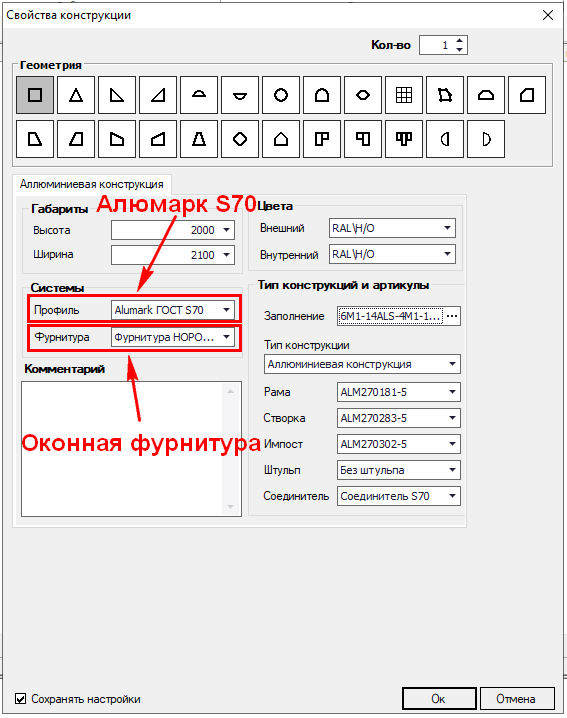Click the Высота value field 2000
Image resolution: width=567 pixels, height=718 pixels.
(165, 230)
